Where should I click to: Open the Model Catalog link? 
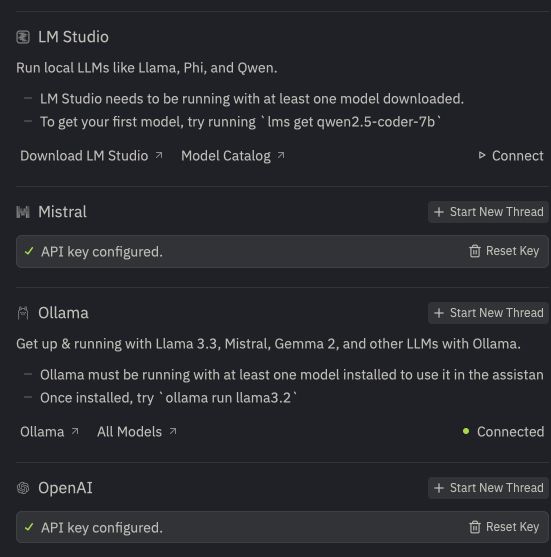[x=233, y=156]
